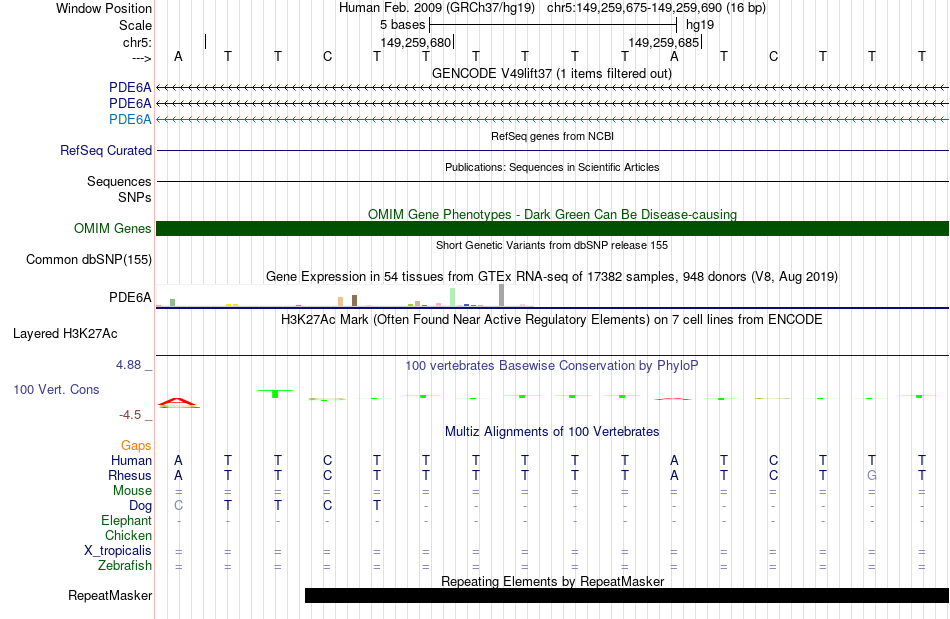Screen dimensions: 950x619
Task: Click the black RepeatMasker element bar
Action: pyautogui.click(x=626, y=595)
